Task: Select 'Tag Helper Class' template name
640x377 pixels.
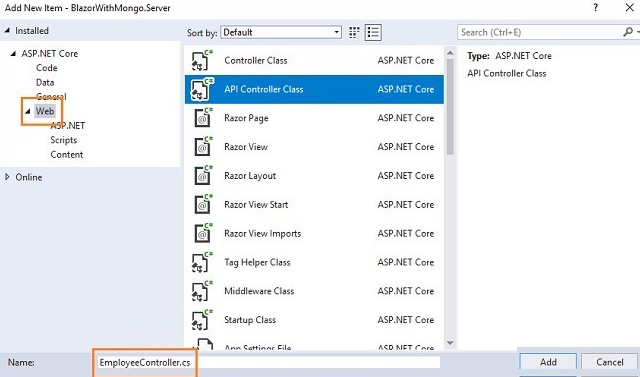Action: click(x=257, y=262)
